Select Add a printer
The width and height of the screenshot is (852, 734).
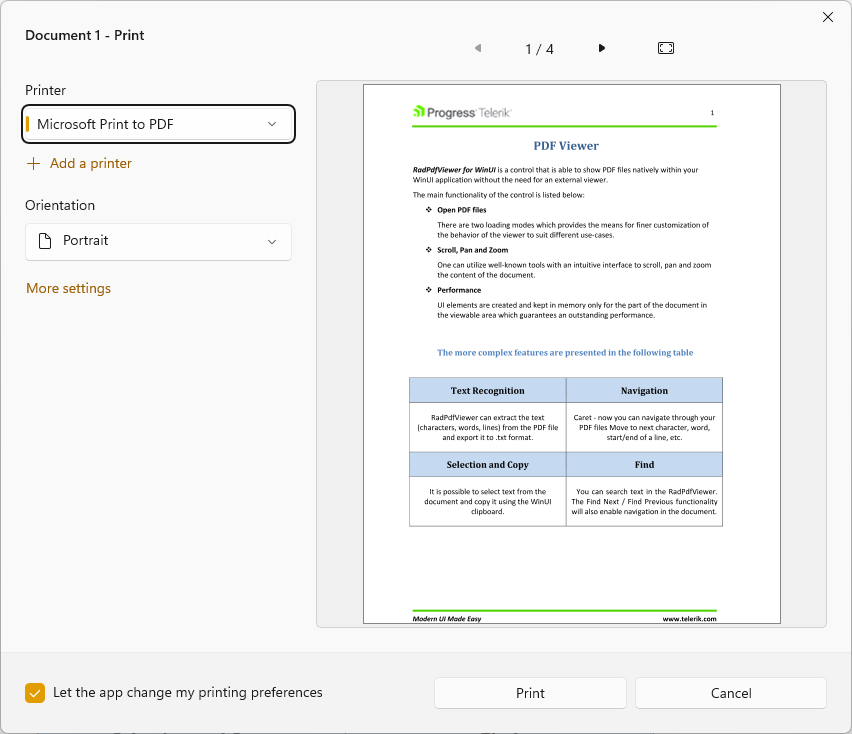88,162
